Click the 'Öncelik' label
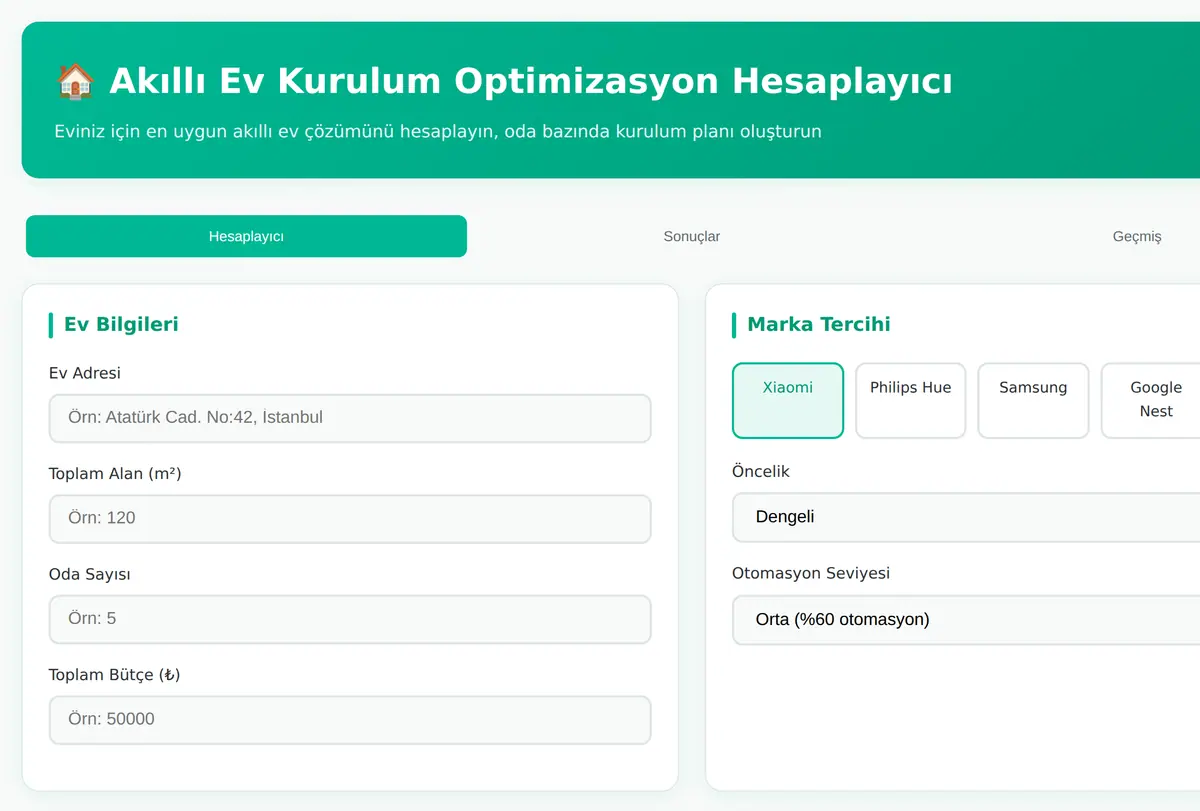The height and width of the screenshot is (811, 1200). click(761, 471)
